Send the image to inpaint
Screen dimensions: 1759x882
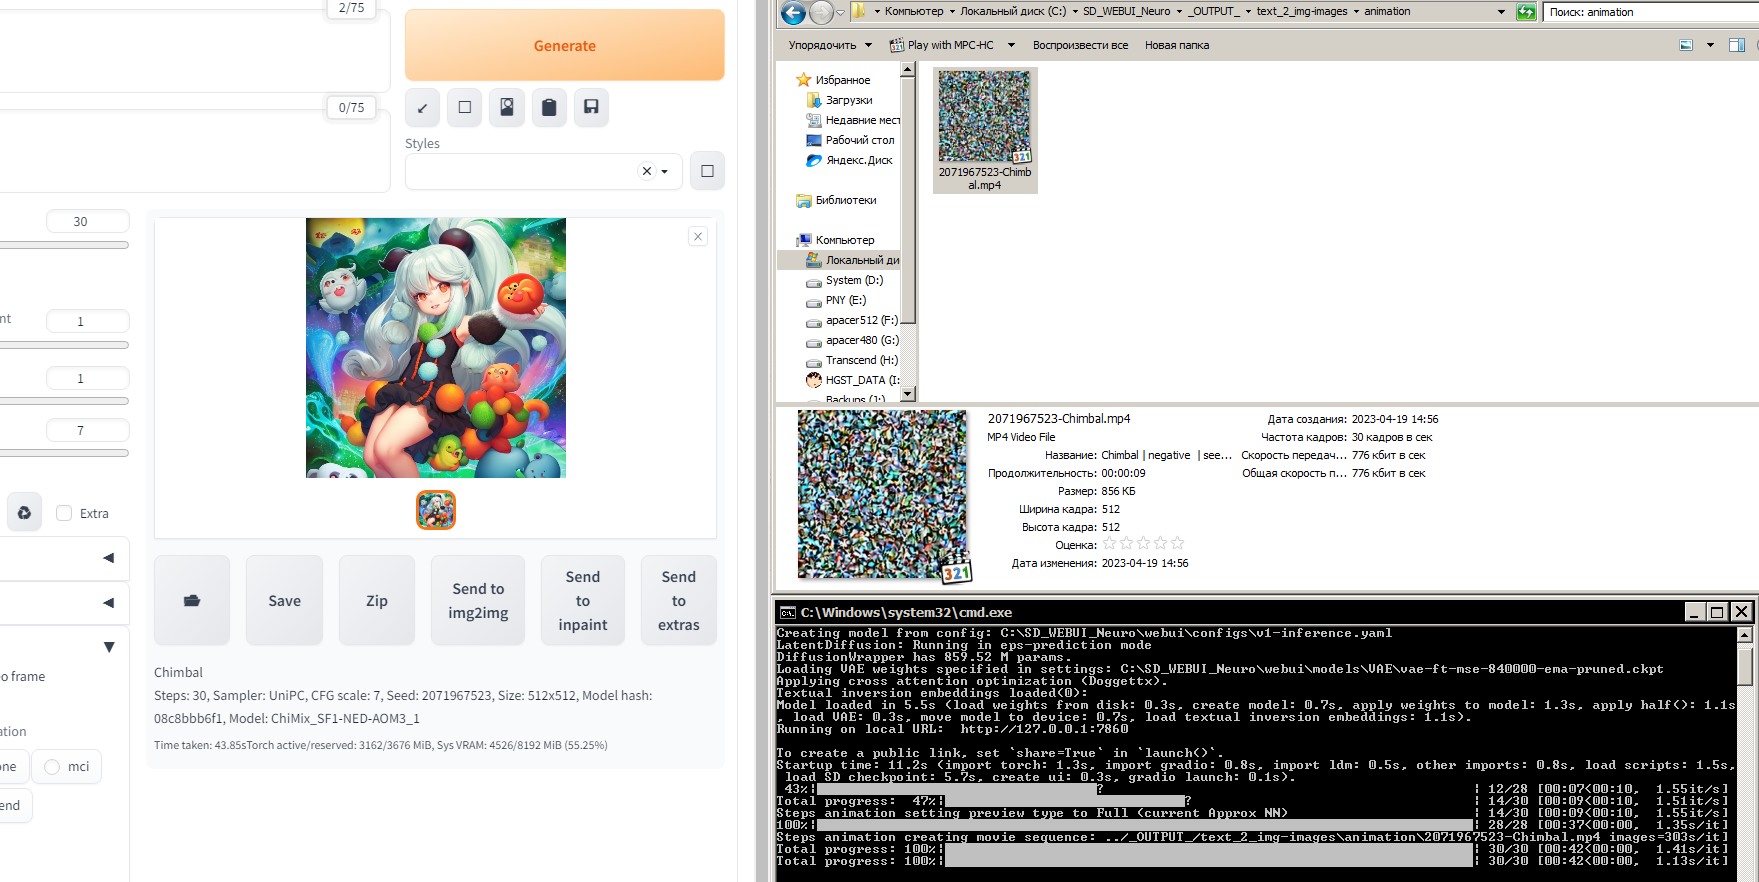pyautogui.click(x=583, y=600)
